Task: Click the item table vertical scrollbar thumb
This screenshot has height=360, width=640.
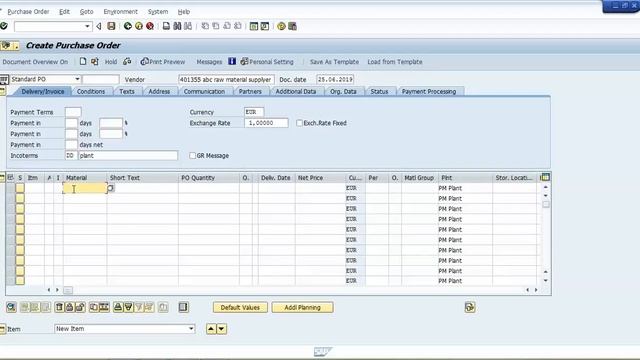Action: pyautogui.click(x=546, y=204)
